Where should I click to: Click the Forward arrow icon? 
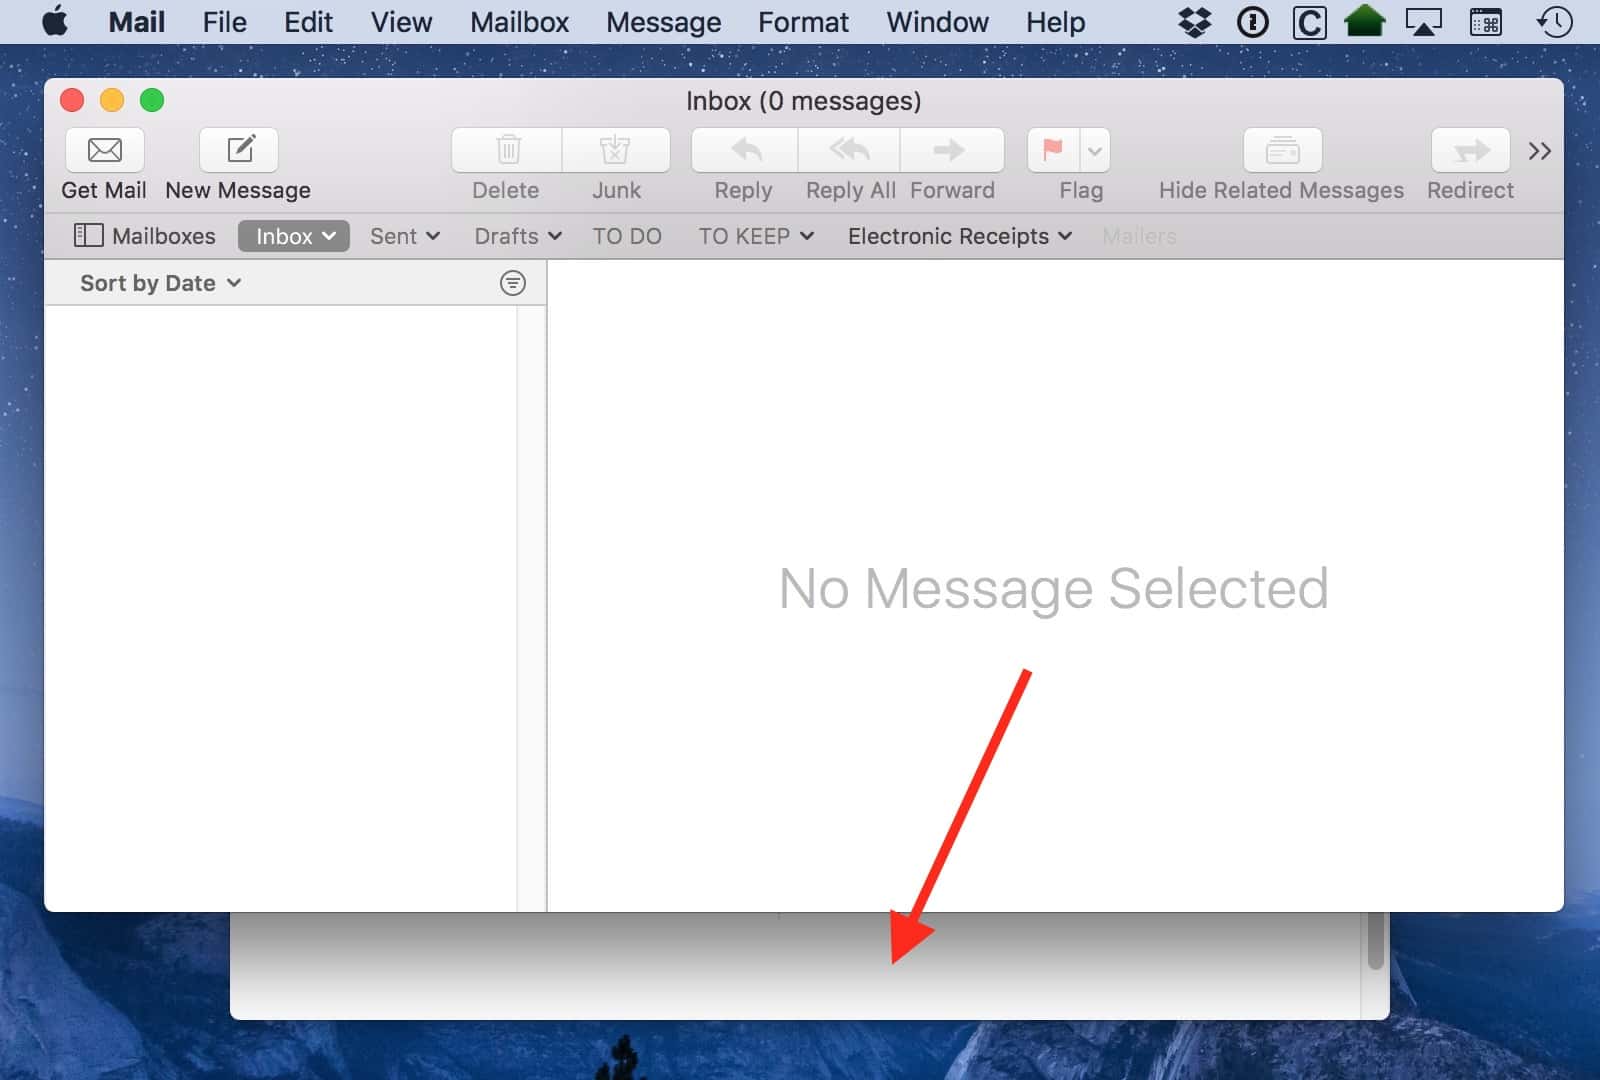[950, 151]
